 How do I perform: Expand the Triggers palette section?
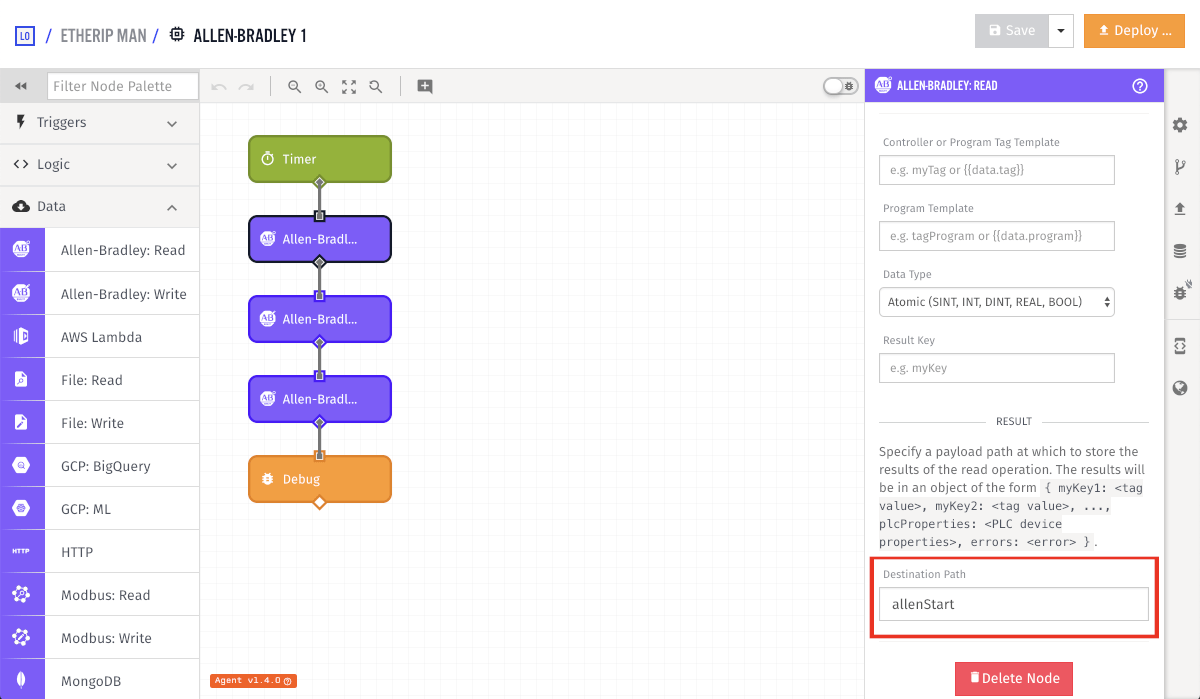click(100, 122)
